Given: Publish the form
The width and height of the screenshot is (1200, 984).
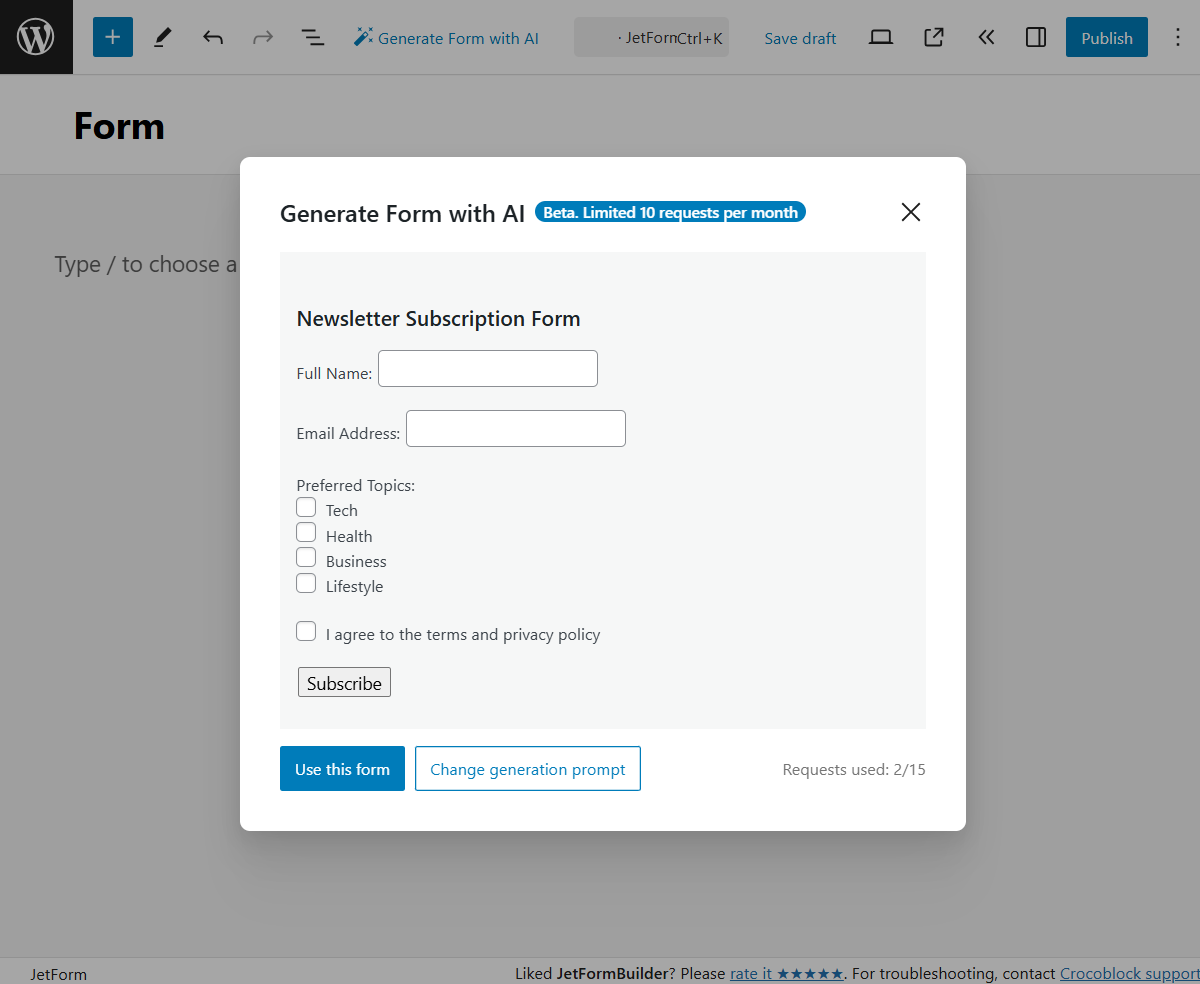Looking at the screenshot, I should coord(1106,37).
